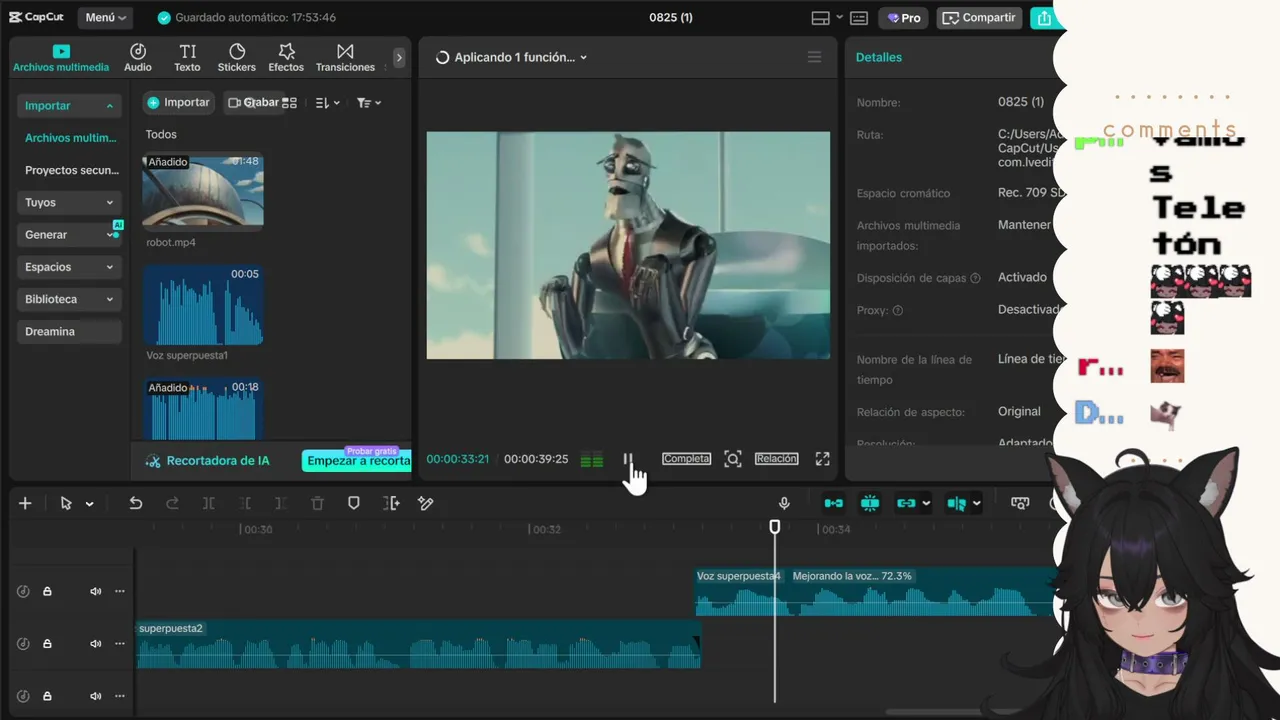Select the robot.mp4 video thumbnail
This screenshot has width=1280, height=720.
[x=203, y=190]
